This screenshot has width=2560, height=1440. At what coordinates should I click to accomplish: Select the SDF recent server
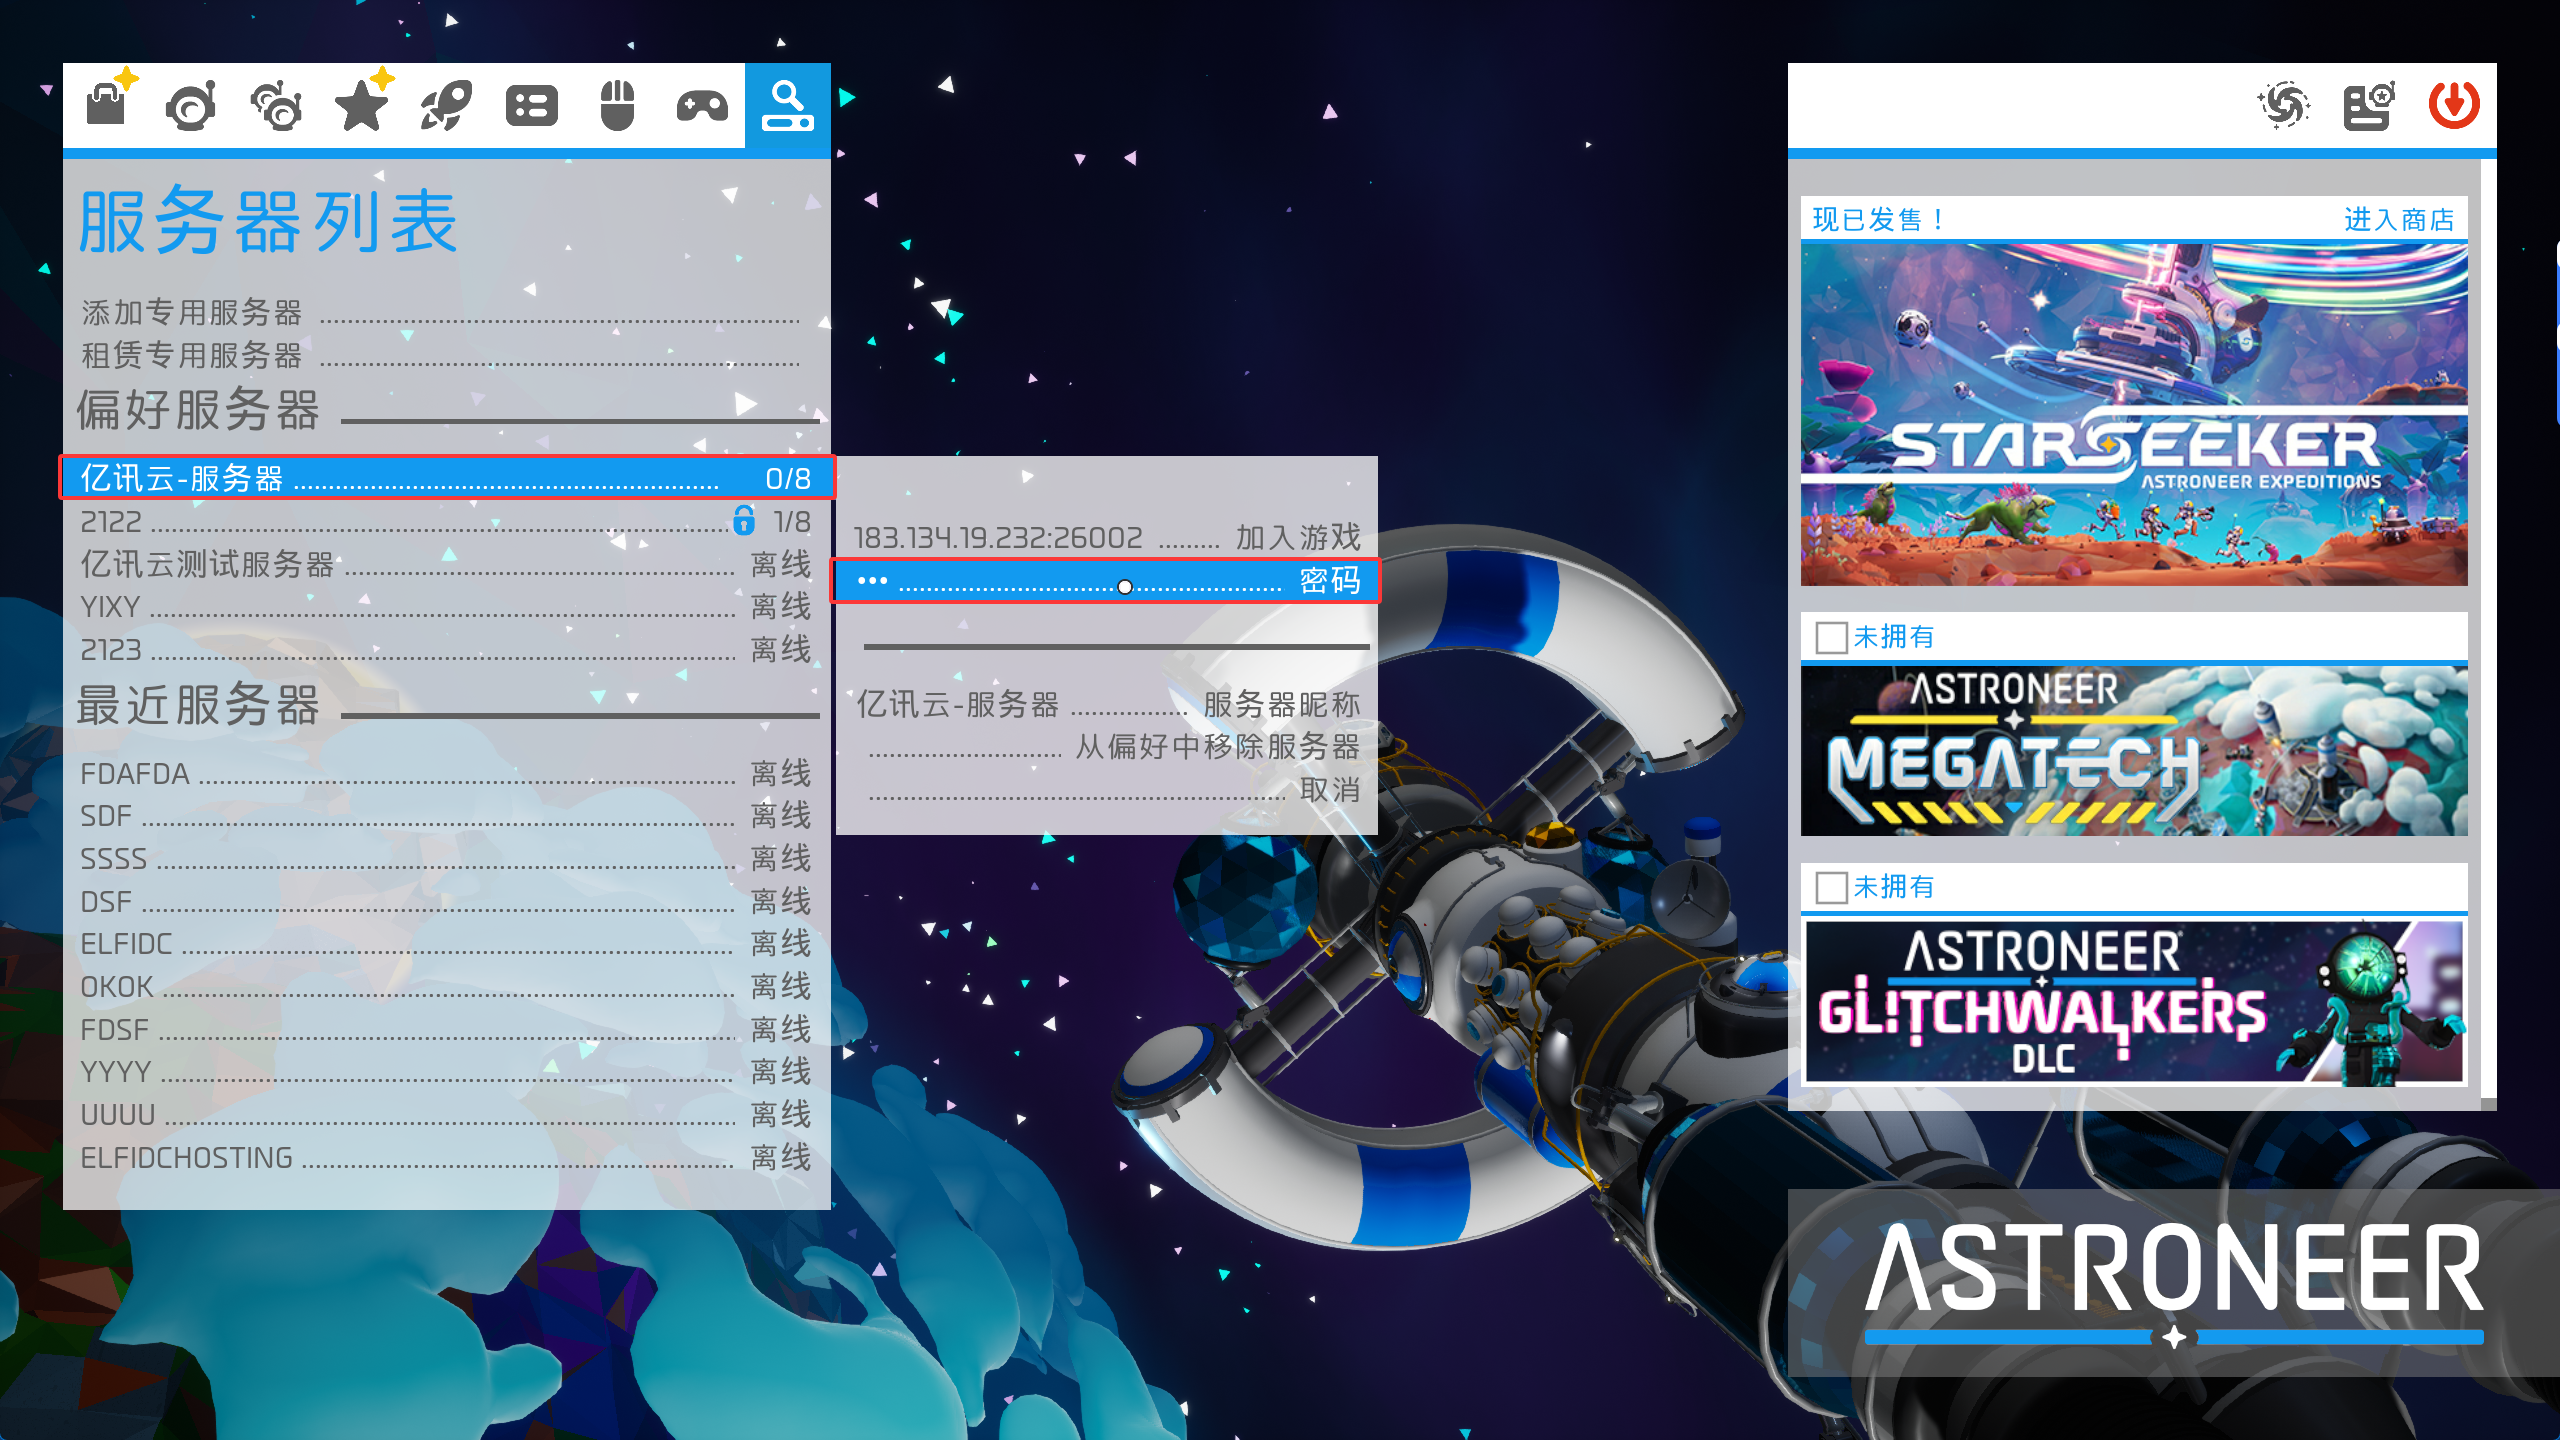446,816
